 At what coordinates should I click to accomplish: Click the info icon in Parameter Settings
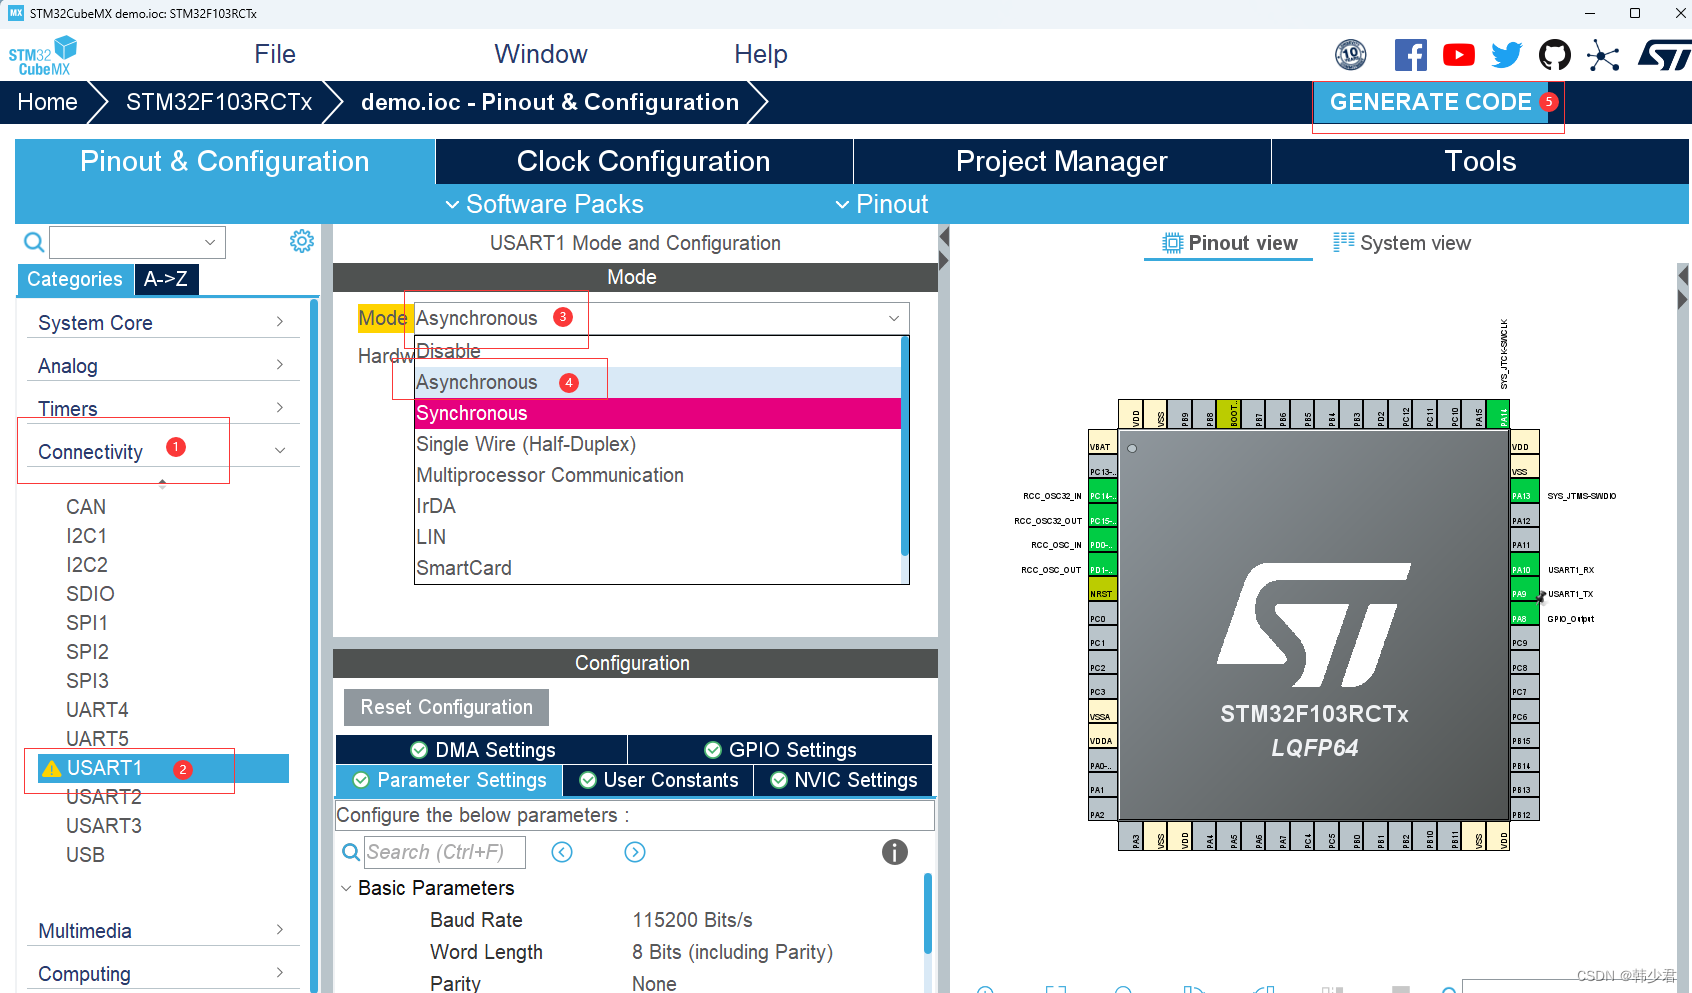[x=894, y=852]
